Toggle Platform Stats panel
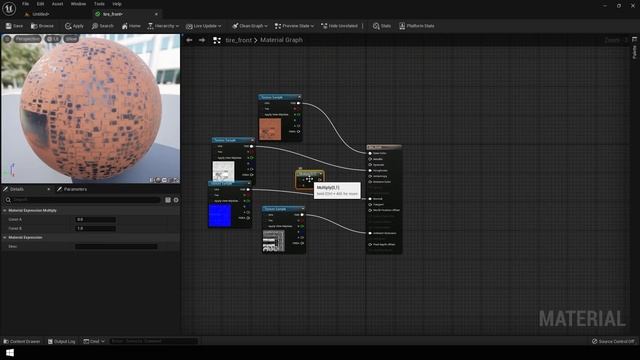640x360 pixels. click(417, 26)
